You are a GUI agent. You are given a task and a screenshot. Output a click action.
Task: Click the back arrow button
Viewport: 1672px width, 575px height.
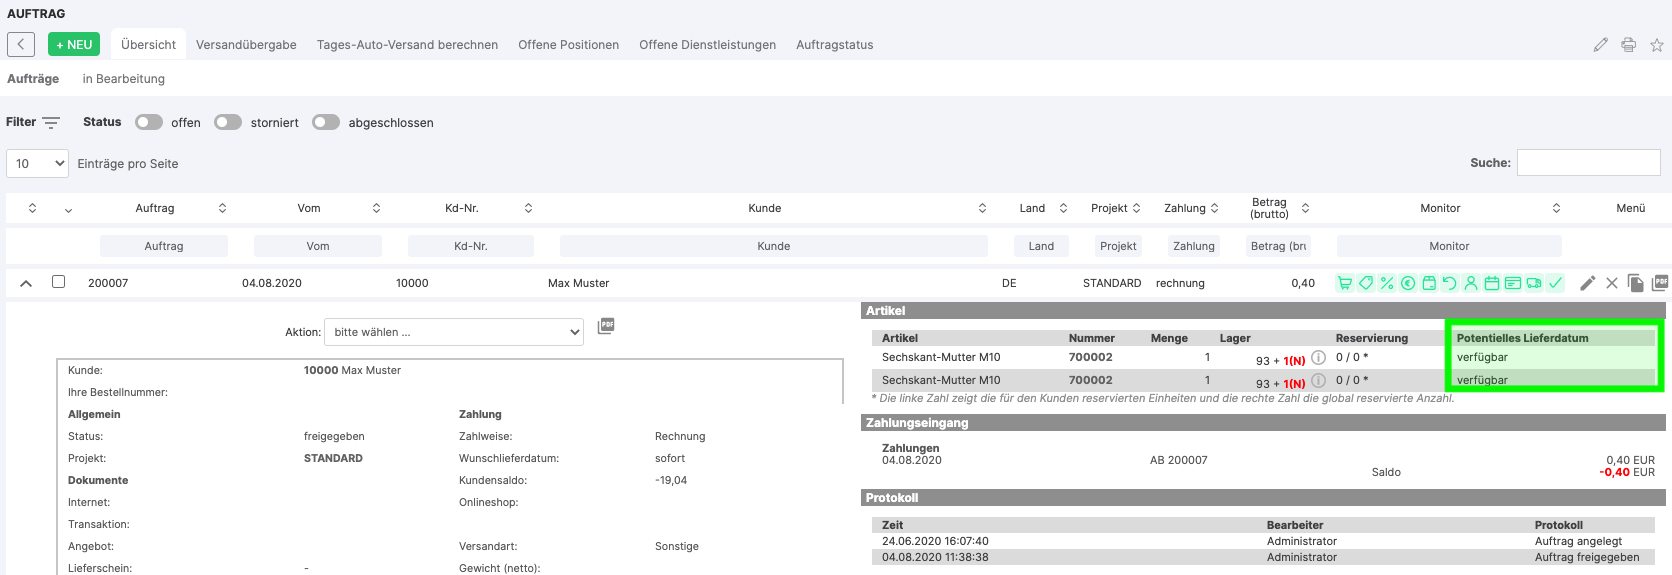pyautogui.click(x=21, y=44)
